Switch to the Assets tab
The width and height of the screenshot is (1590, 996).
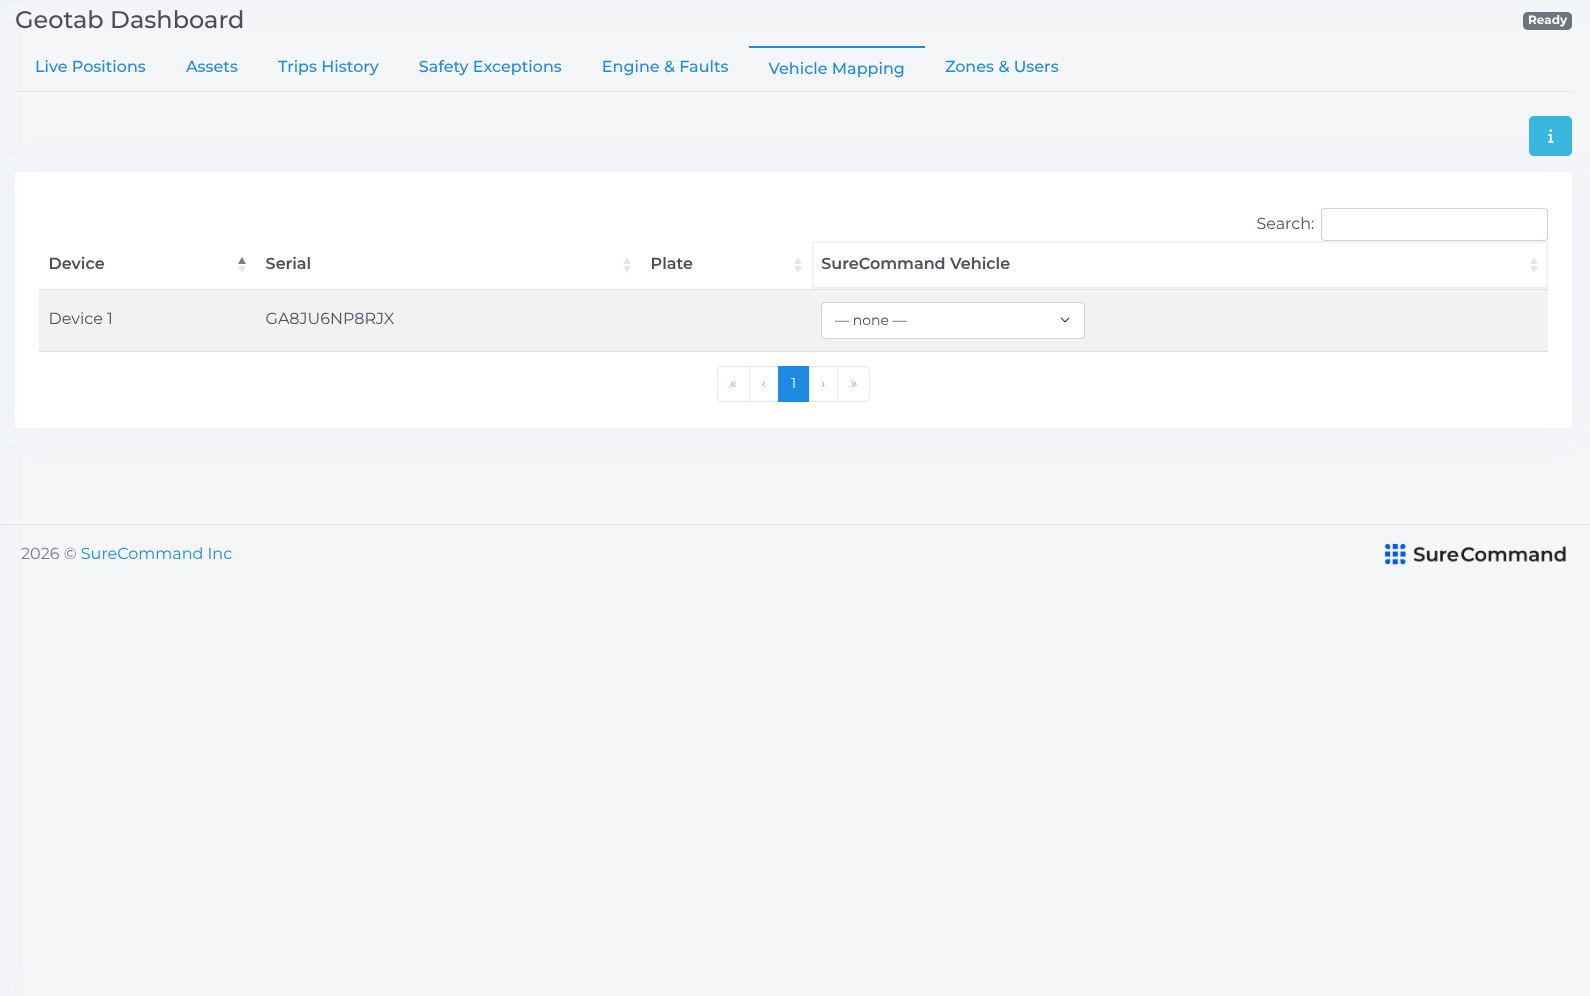click(212, 66)
